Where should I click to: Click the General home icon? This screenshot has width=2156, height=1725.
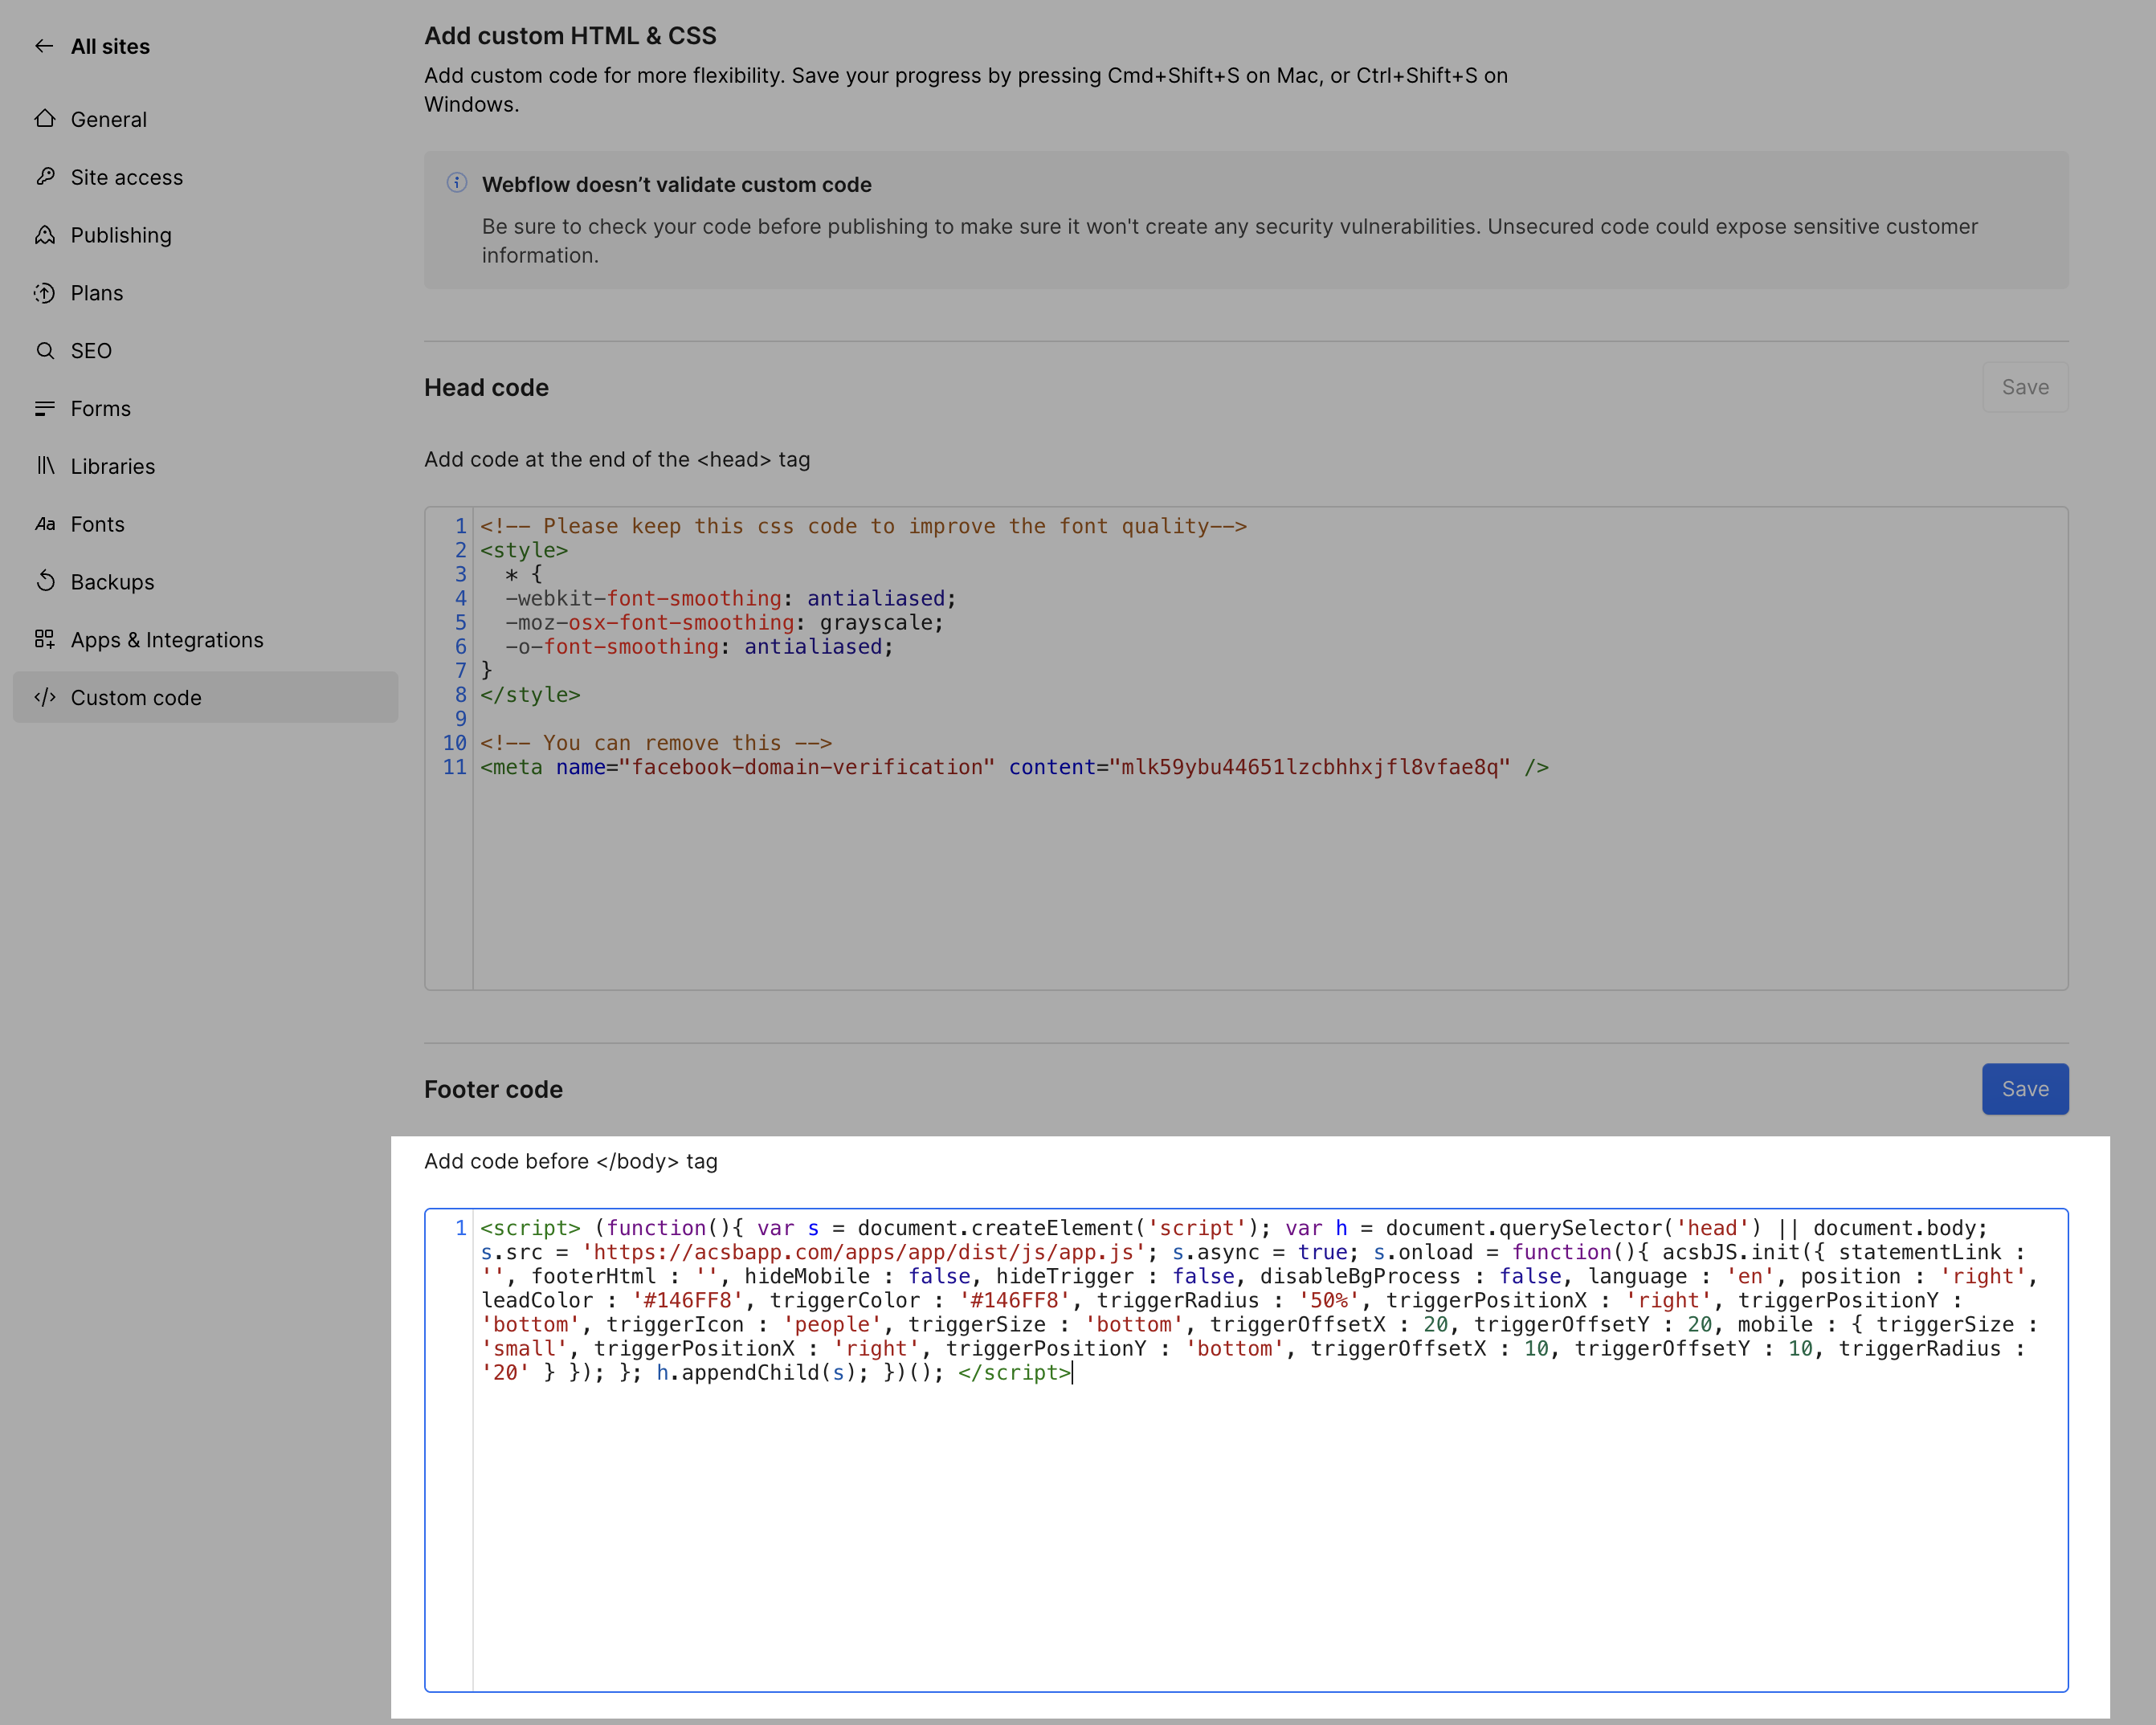pos(45,119)
